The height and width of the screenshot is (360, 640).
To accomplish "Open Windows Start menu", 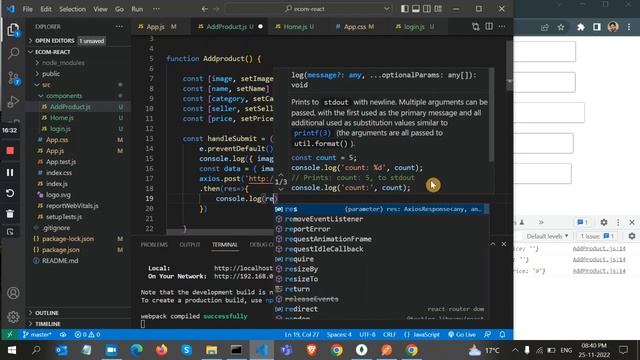I will tap(11, 350).
